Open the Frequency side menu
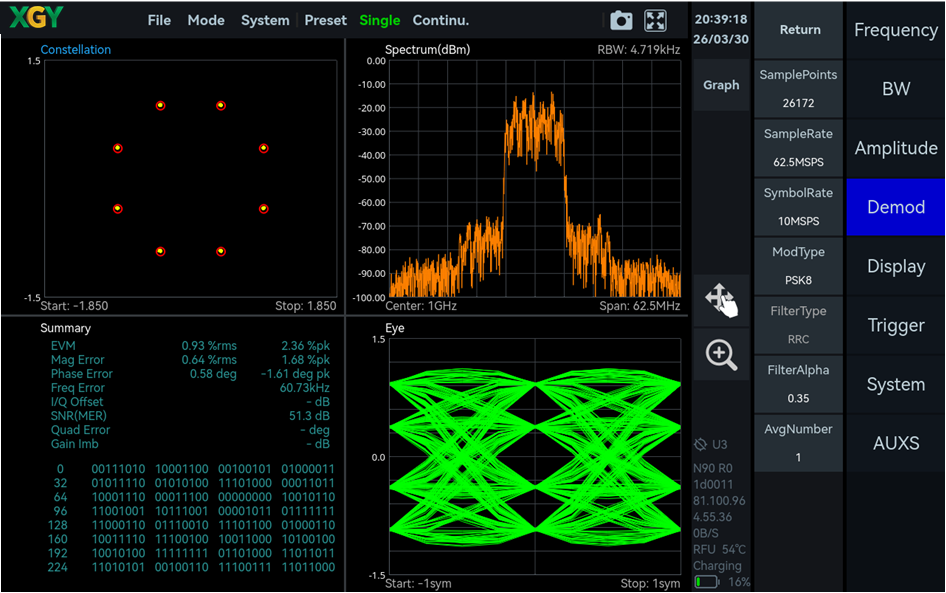This screenshot has width=946, height=593. pos(896,30)
